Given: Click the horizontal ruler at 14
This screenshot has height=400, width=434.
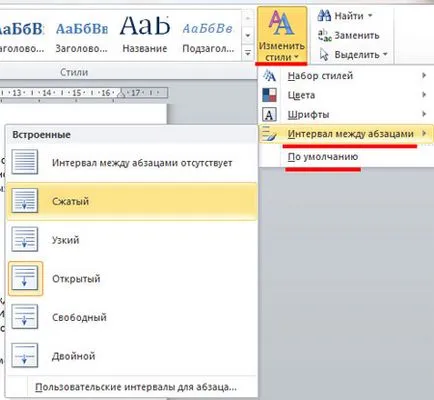Looking at the screenshot, I should [47, 93].
